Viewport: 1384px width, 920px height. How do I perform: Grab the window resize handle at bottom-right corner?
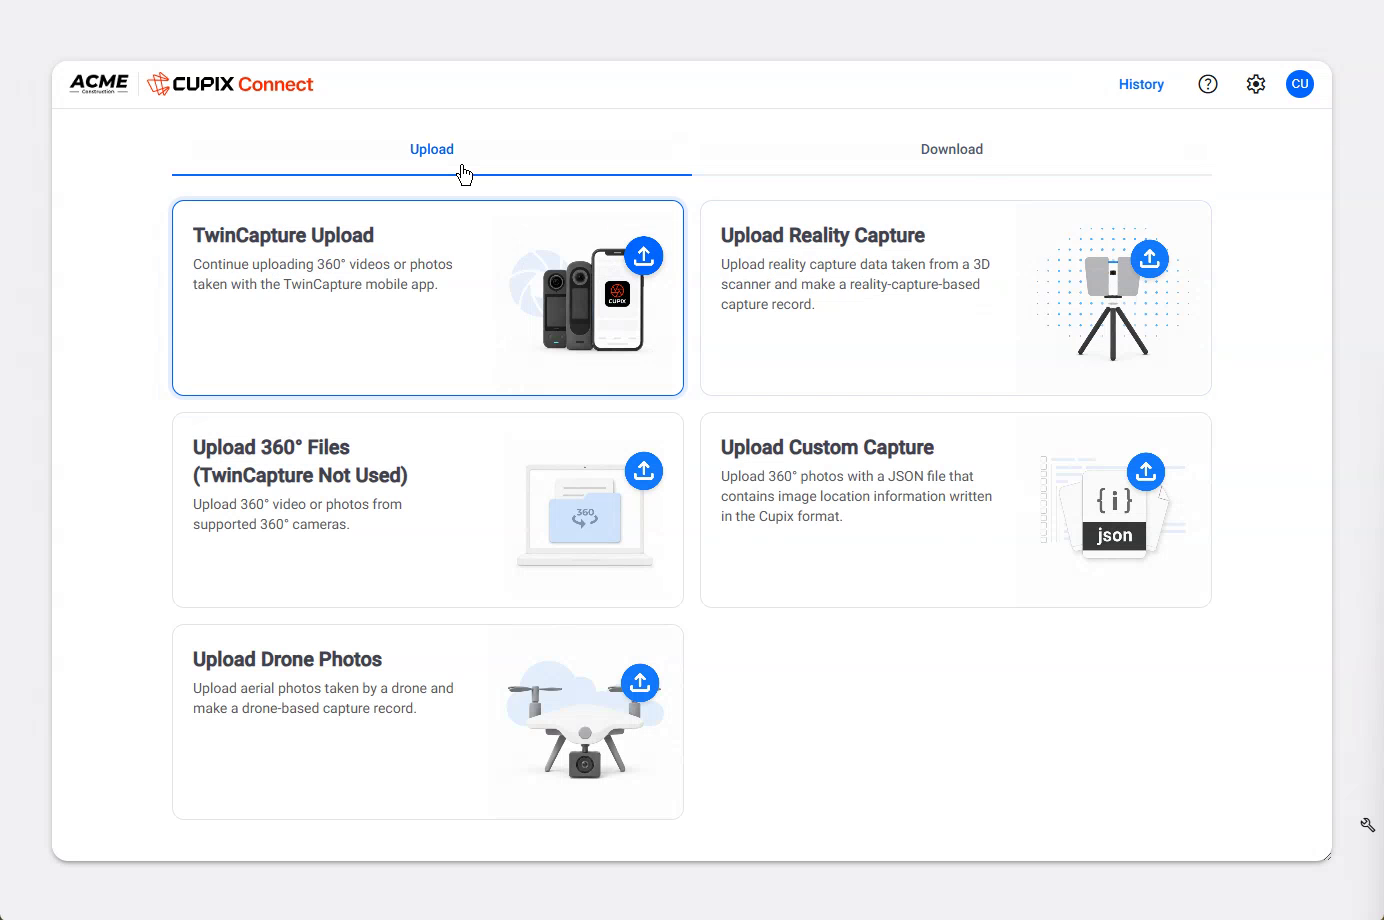click(1326, 855)
